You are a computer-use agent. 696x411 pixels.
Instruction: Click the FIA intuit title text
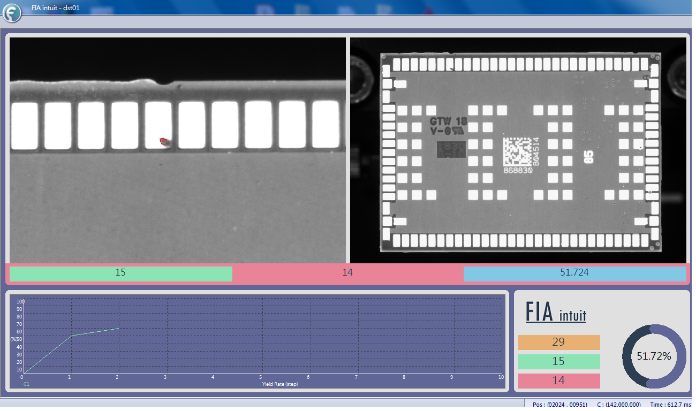tap(555, 314)
